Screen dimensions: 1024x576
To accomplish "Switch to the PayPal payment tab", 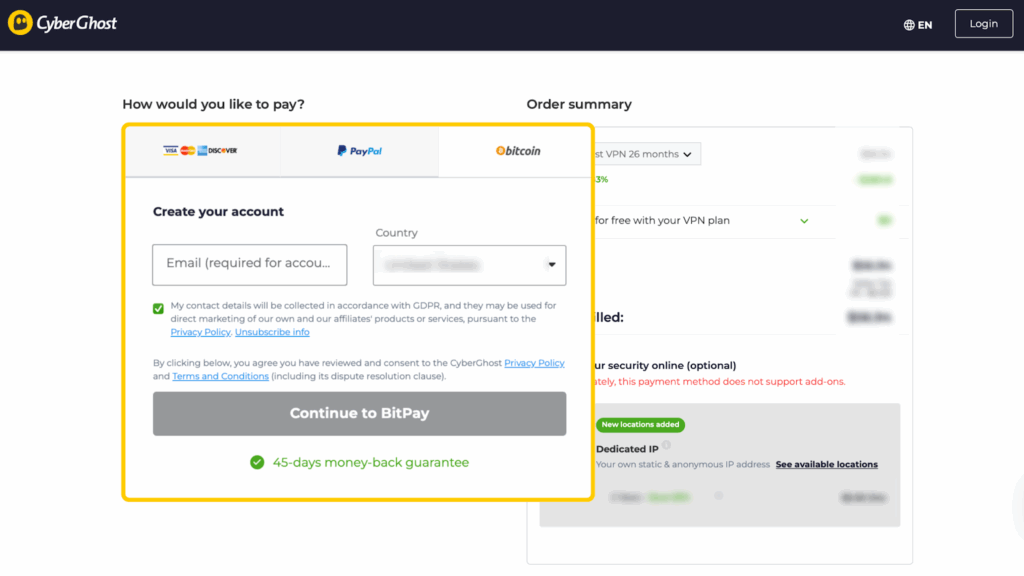I will click(359, 151).
